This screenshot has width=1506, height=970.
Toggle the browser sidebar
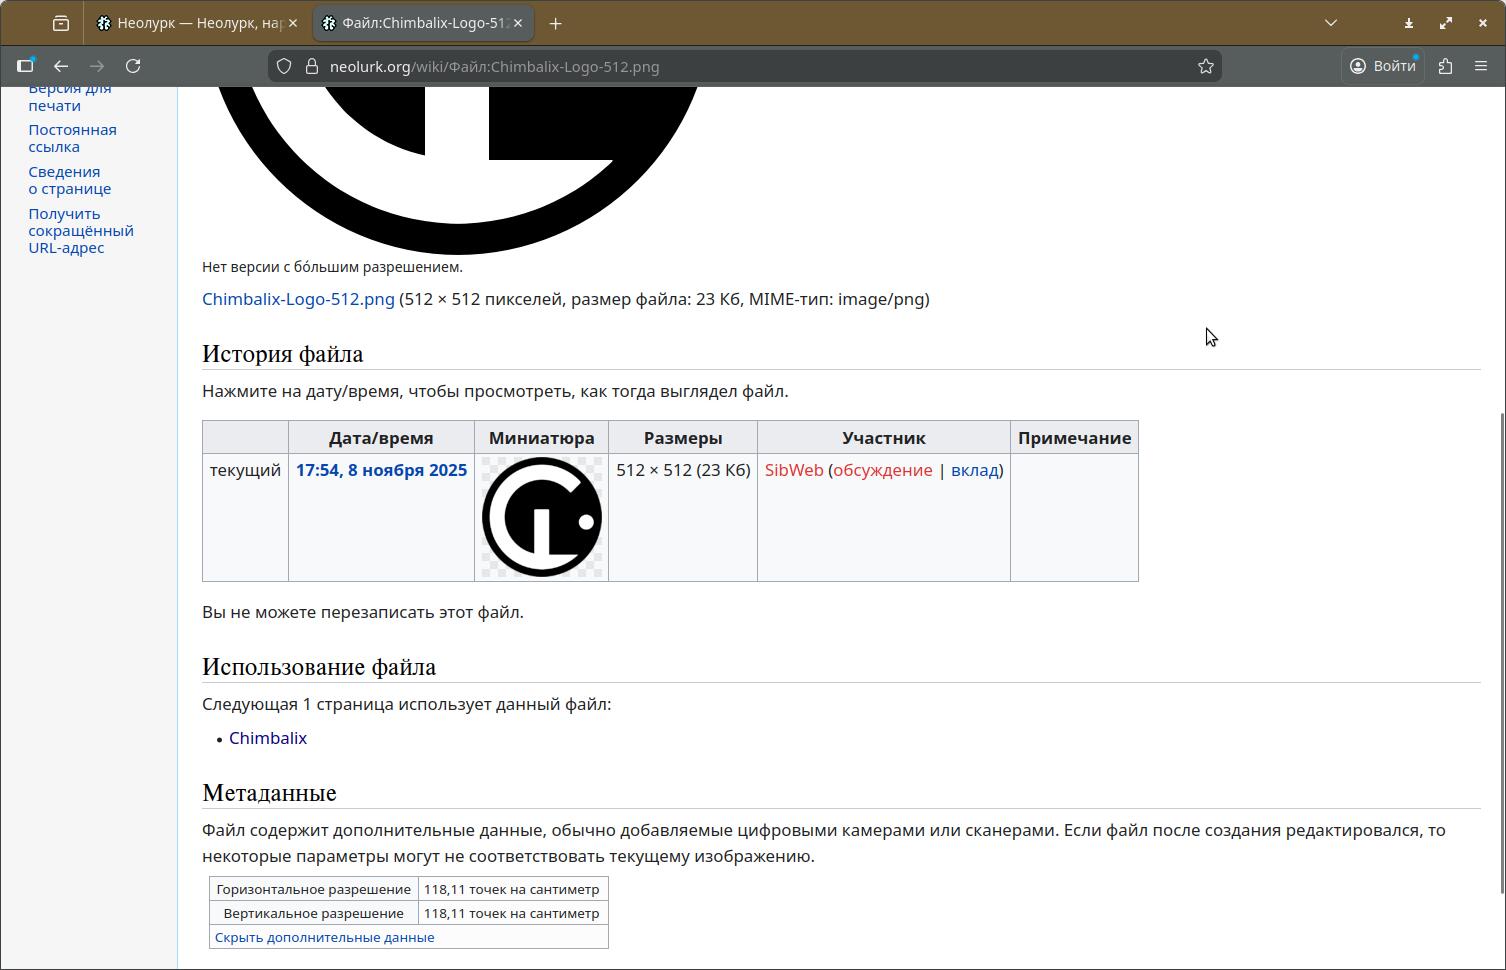(26, 66)
